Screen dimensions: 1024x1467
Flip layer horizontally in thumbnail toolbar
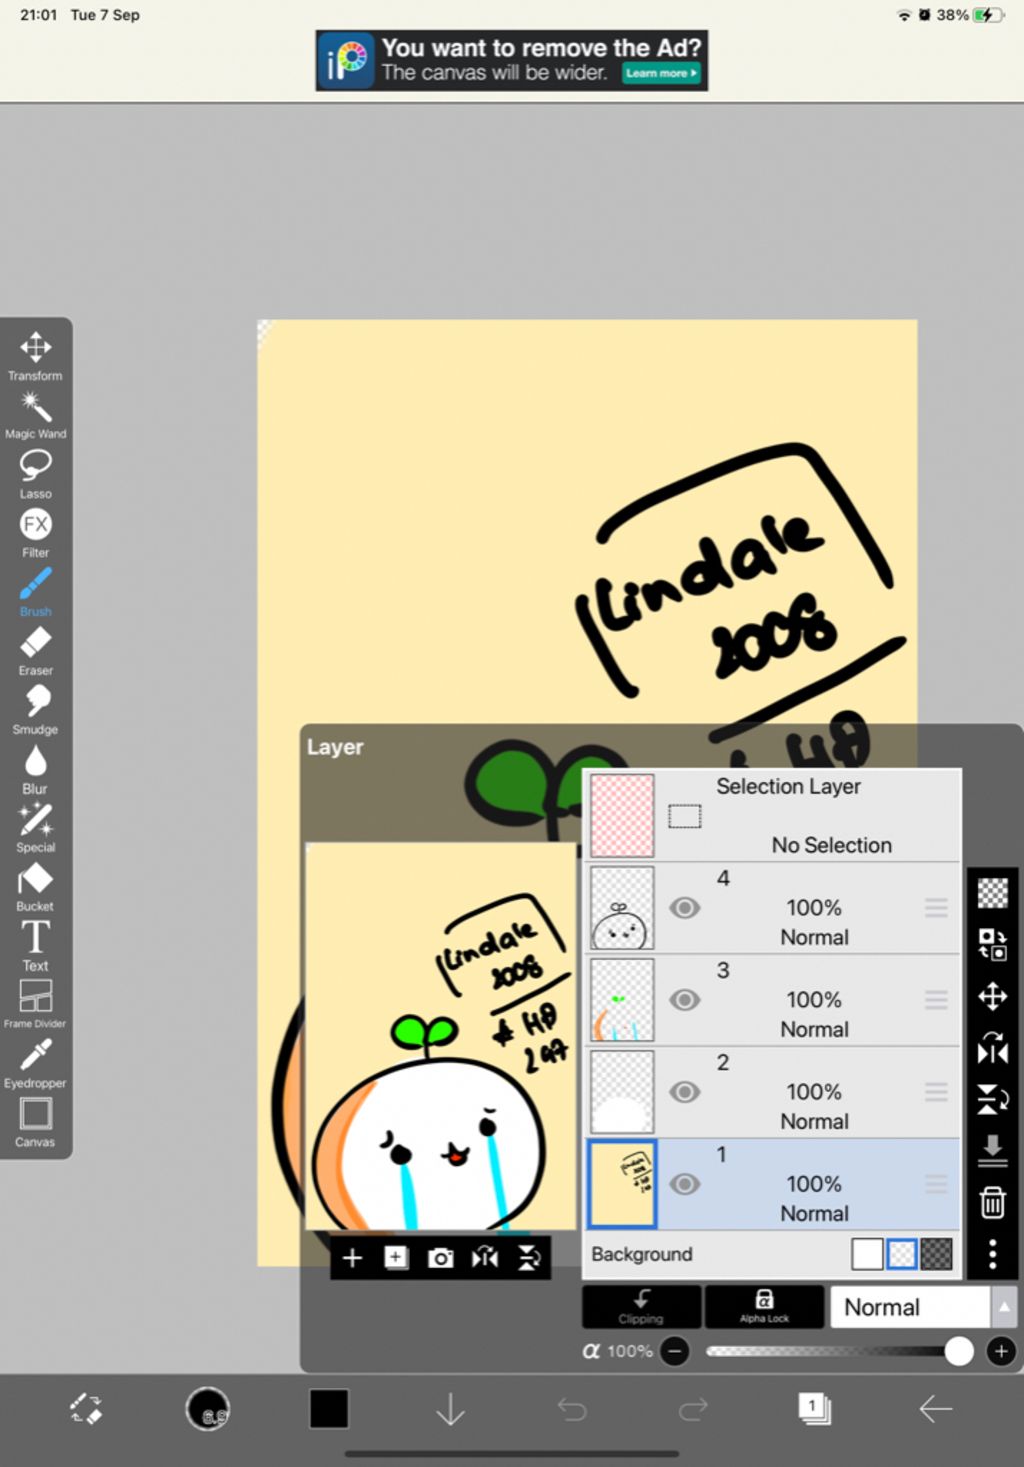(x=485, y=1258)
